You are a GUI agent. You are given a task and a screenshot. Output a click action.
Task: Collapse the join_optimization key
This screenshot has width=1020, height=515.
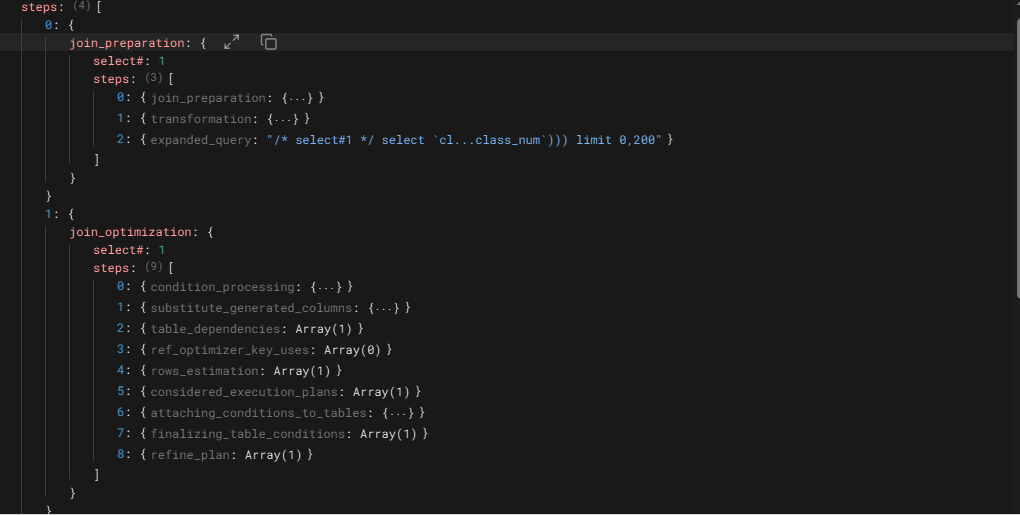[x=131, y=232]
